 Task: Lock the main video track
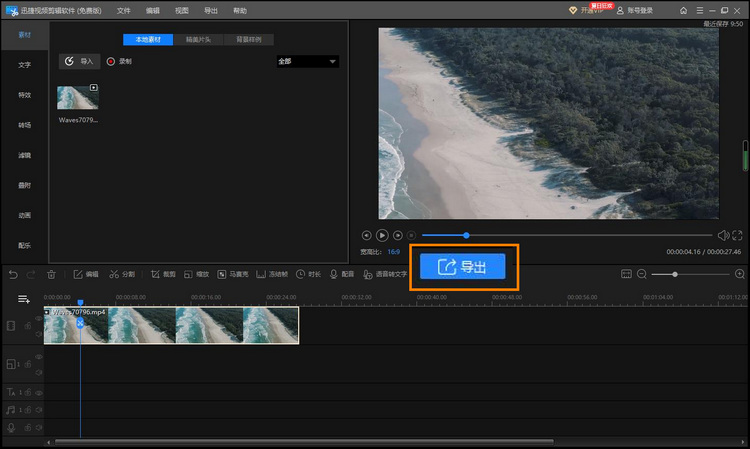28,326
